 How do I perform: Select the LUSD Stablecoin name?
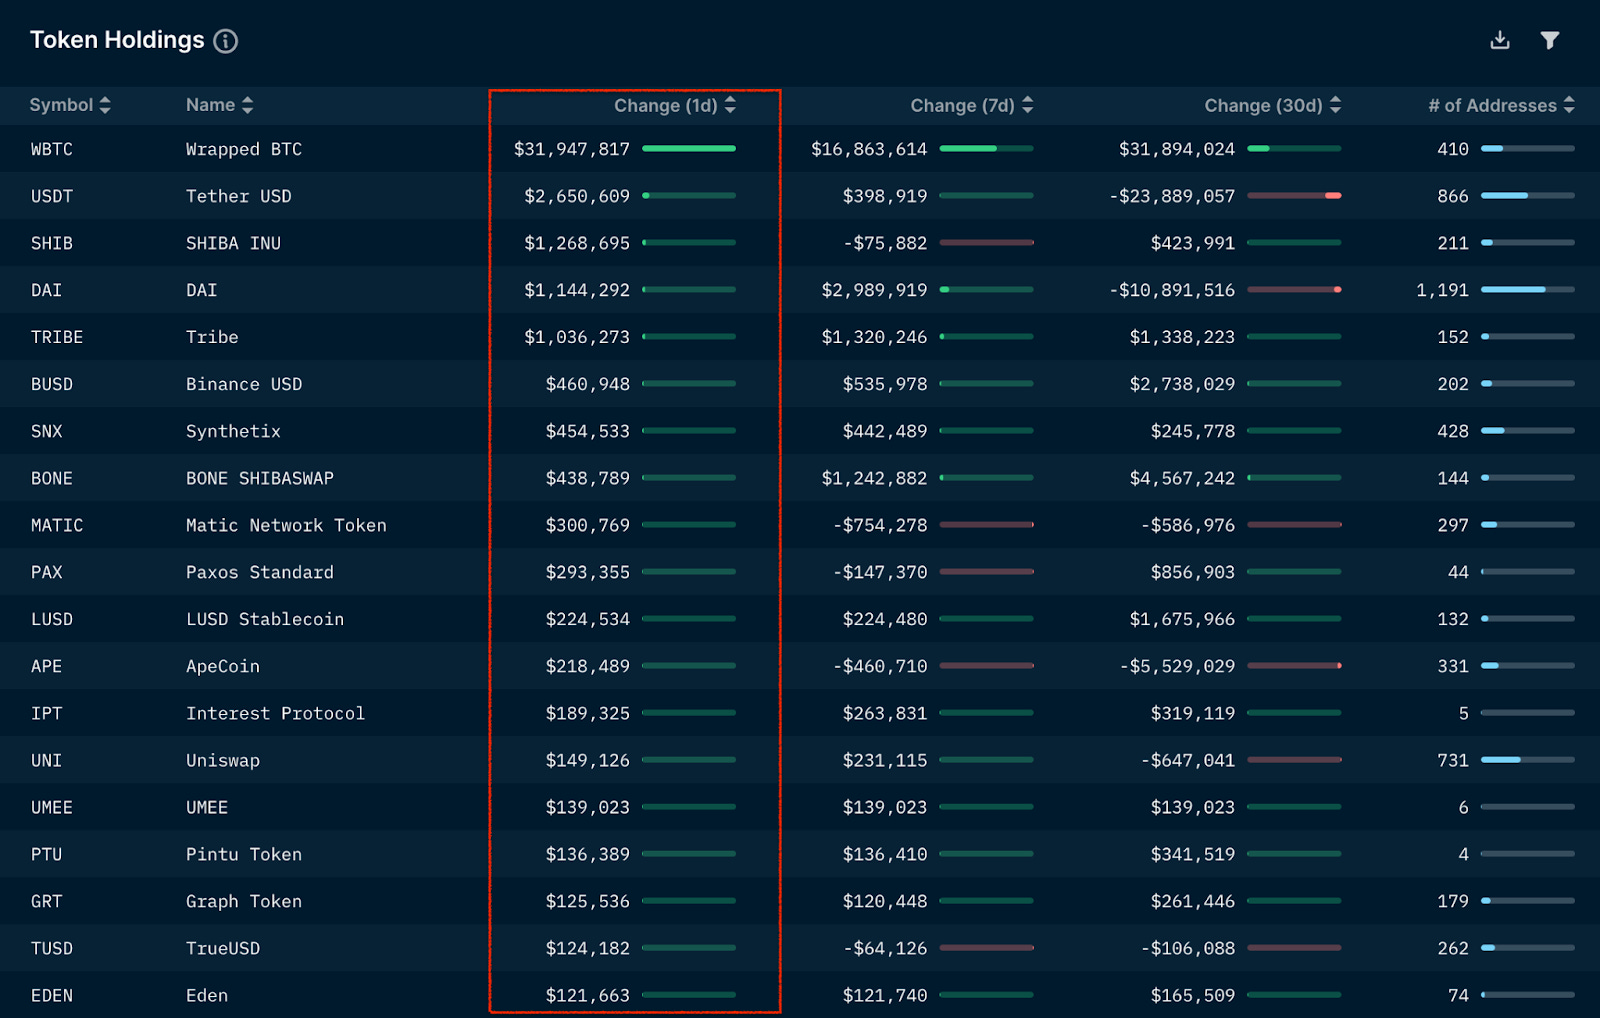[x=265, y=619]
